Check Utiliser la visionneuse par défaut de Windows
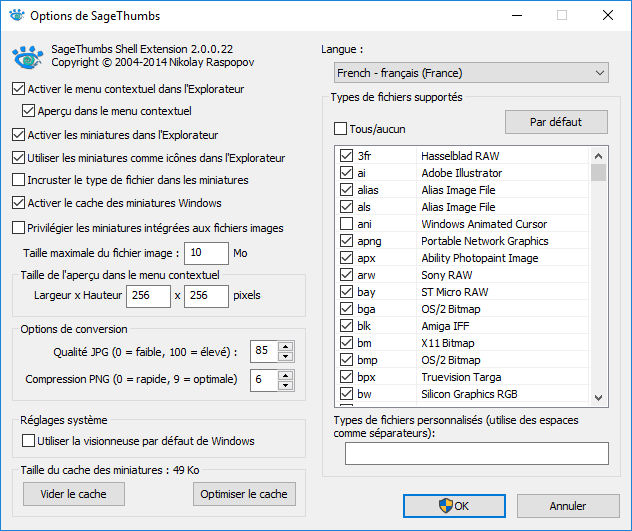Viewport: 632px width, 531px height. click(28, 441)
